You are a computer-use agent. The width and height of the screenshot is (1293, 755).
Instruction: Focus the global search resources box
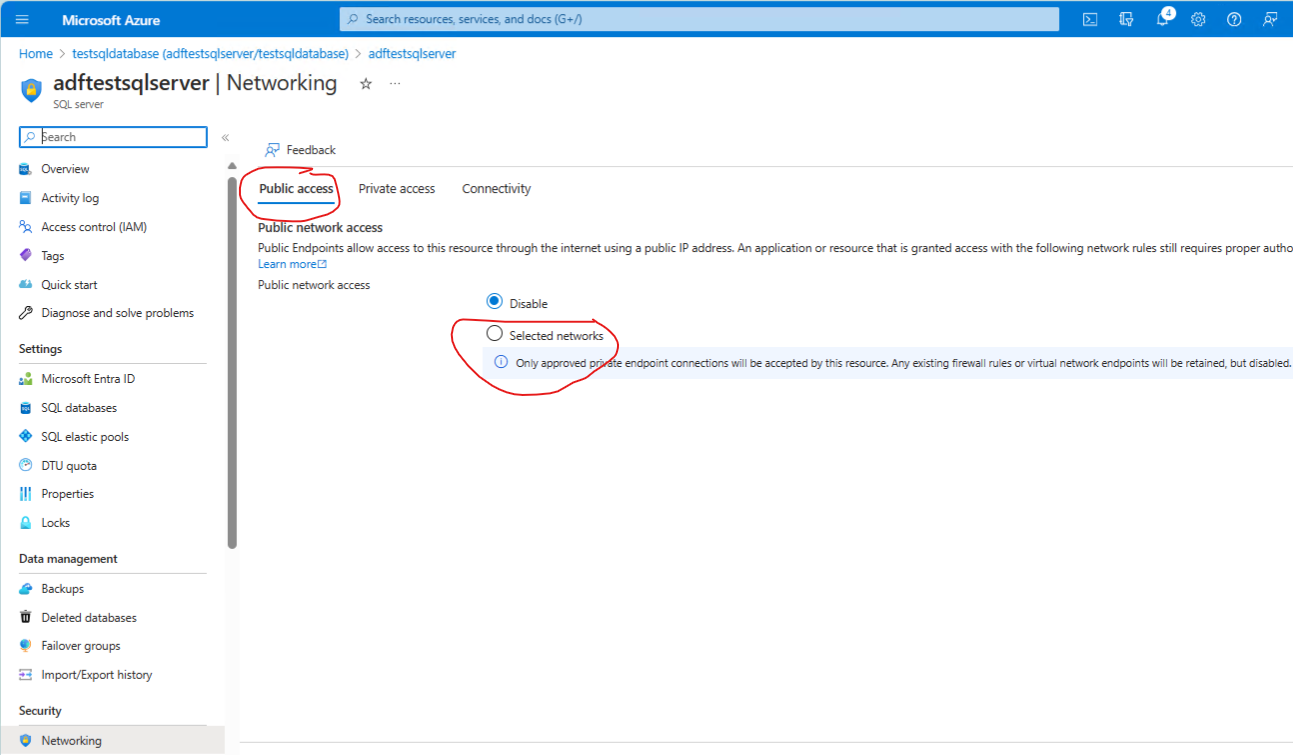coord(699,19)
